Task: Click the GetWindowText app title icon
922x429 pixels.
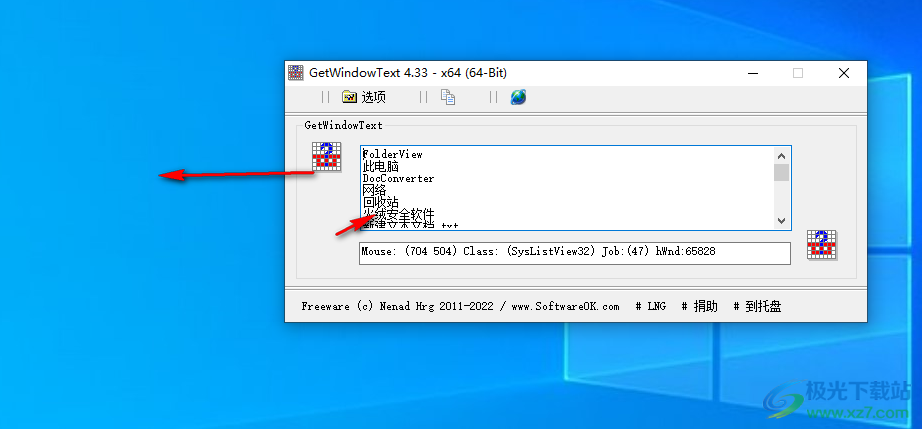Action: point(296,73)
